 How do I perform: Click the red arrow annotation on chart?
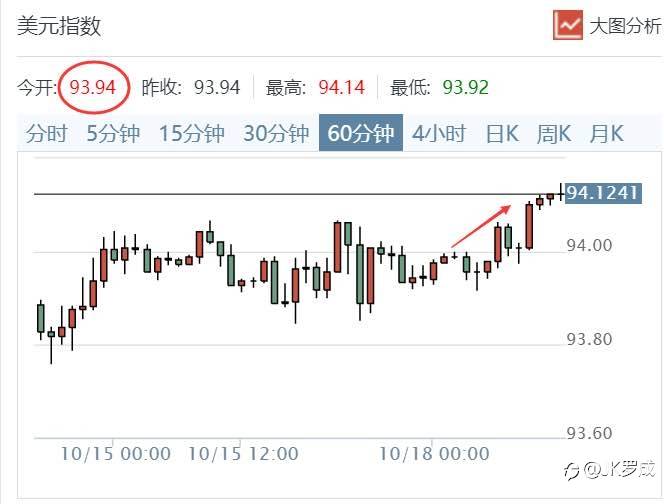482,225
